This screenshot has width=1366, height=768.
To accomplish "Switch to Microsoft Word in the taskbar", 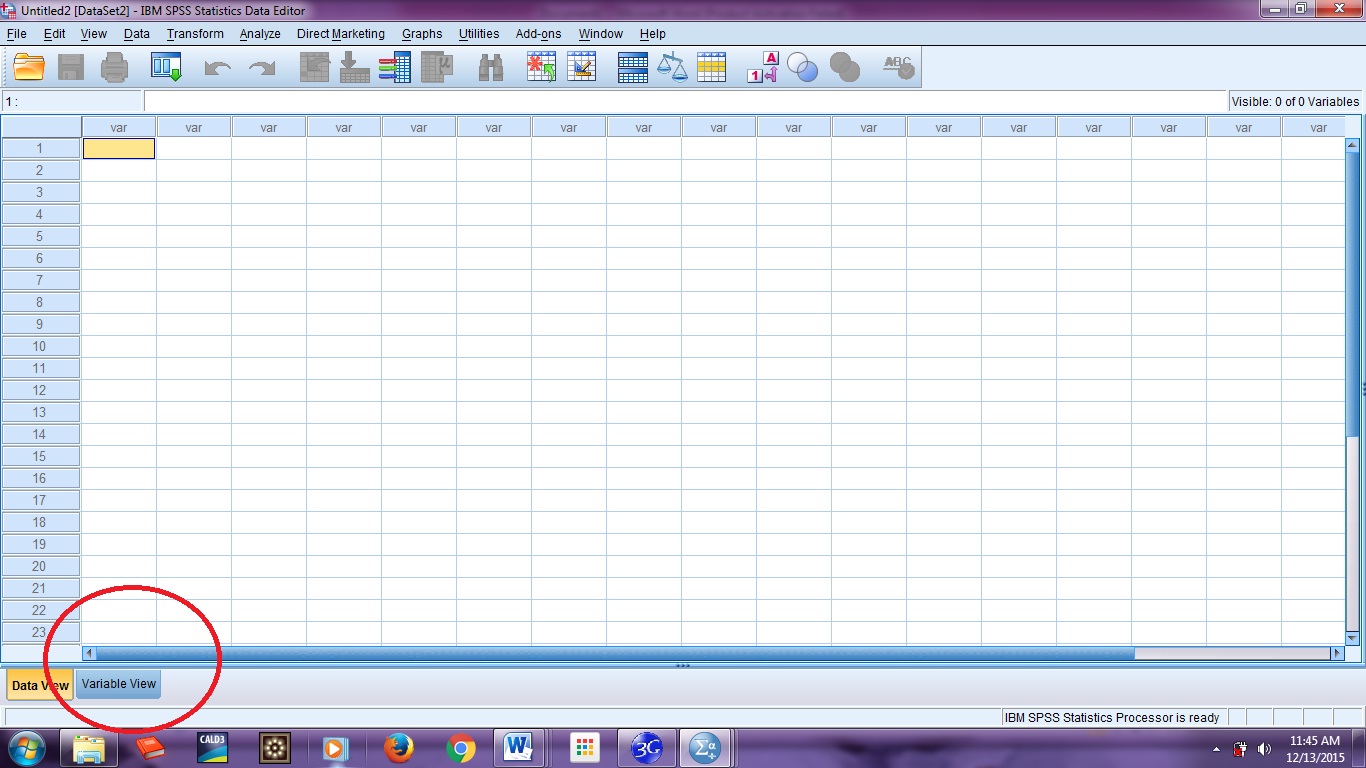I will 518,748.
